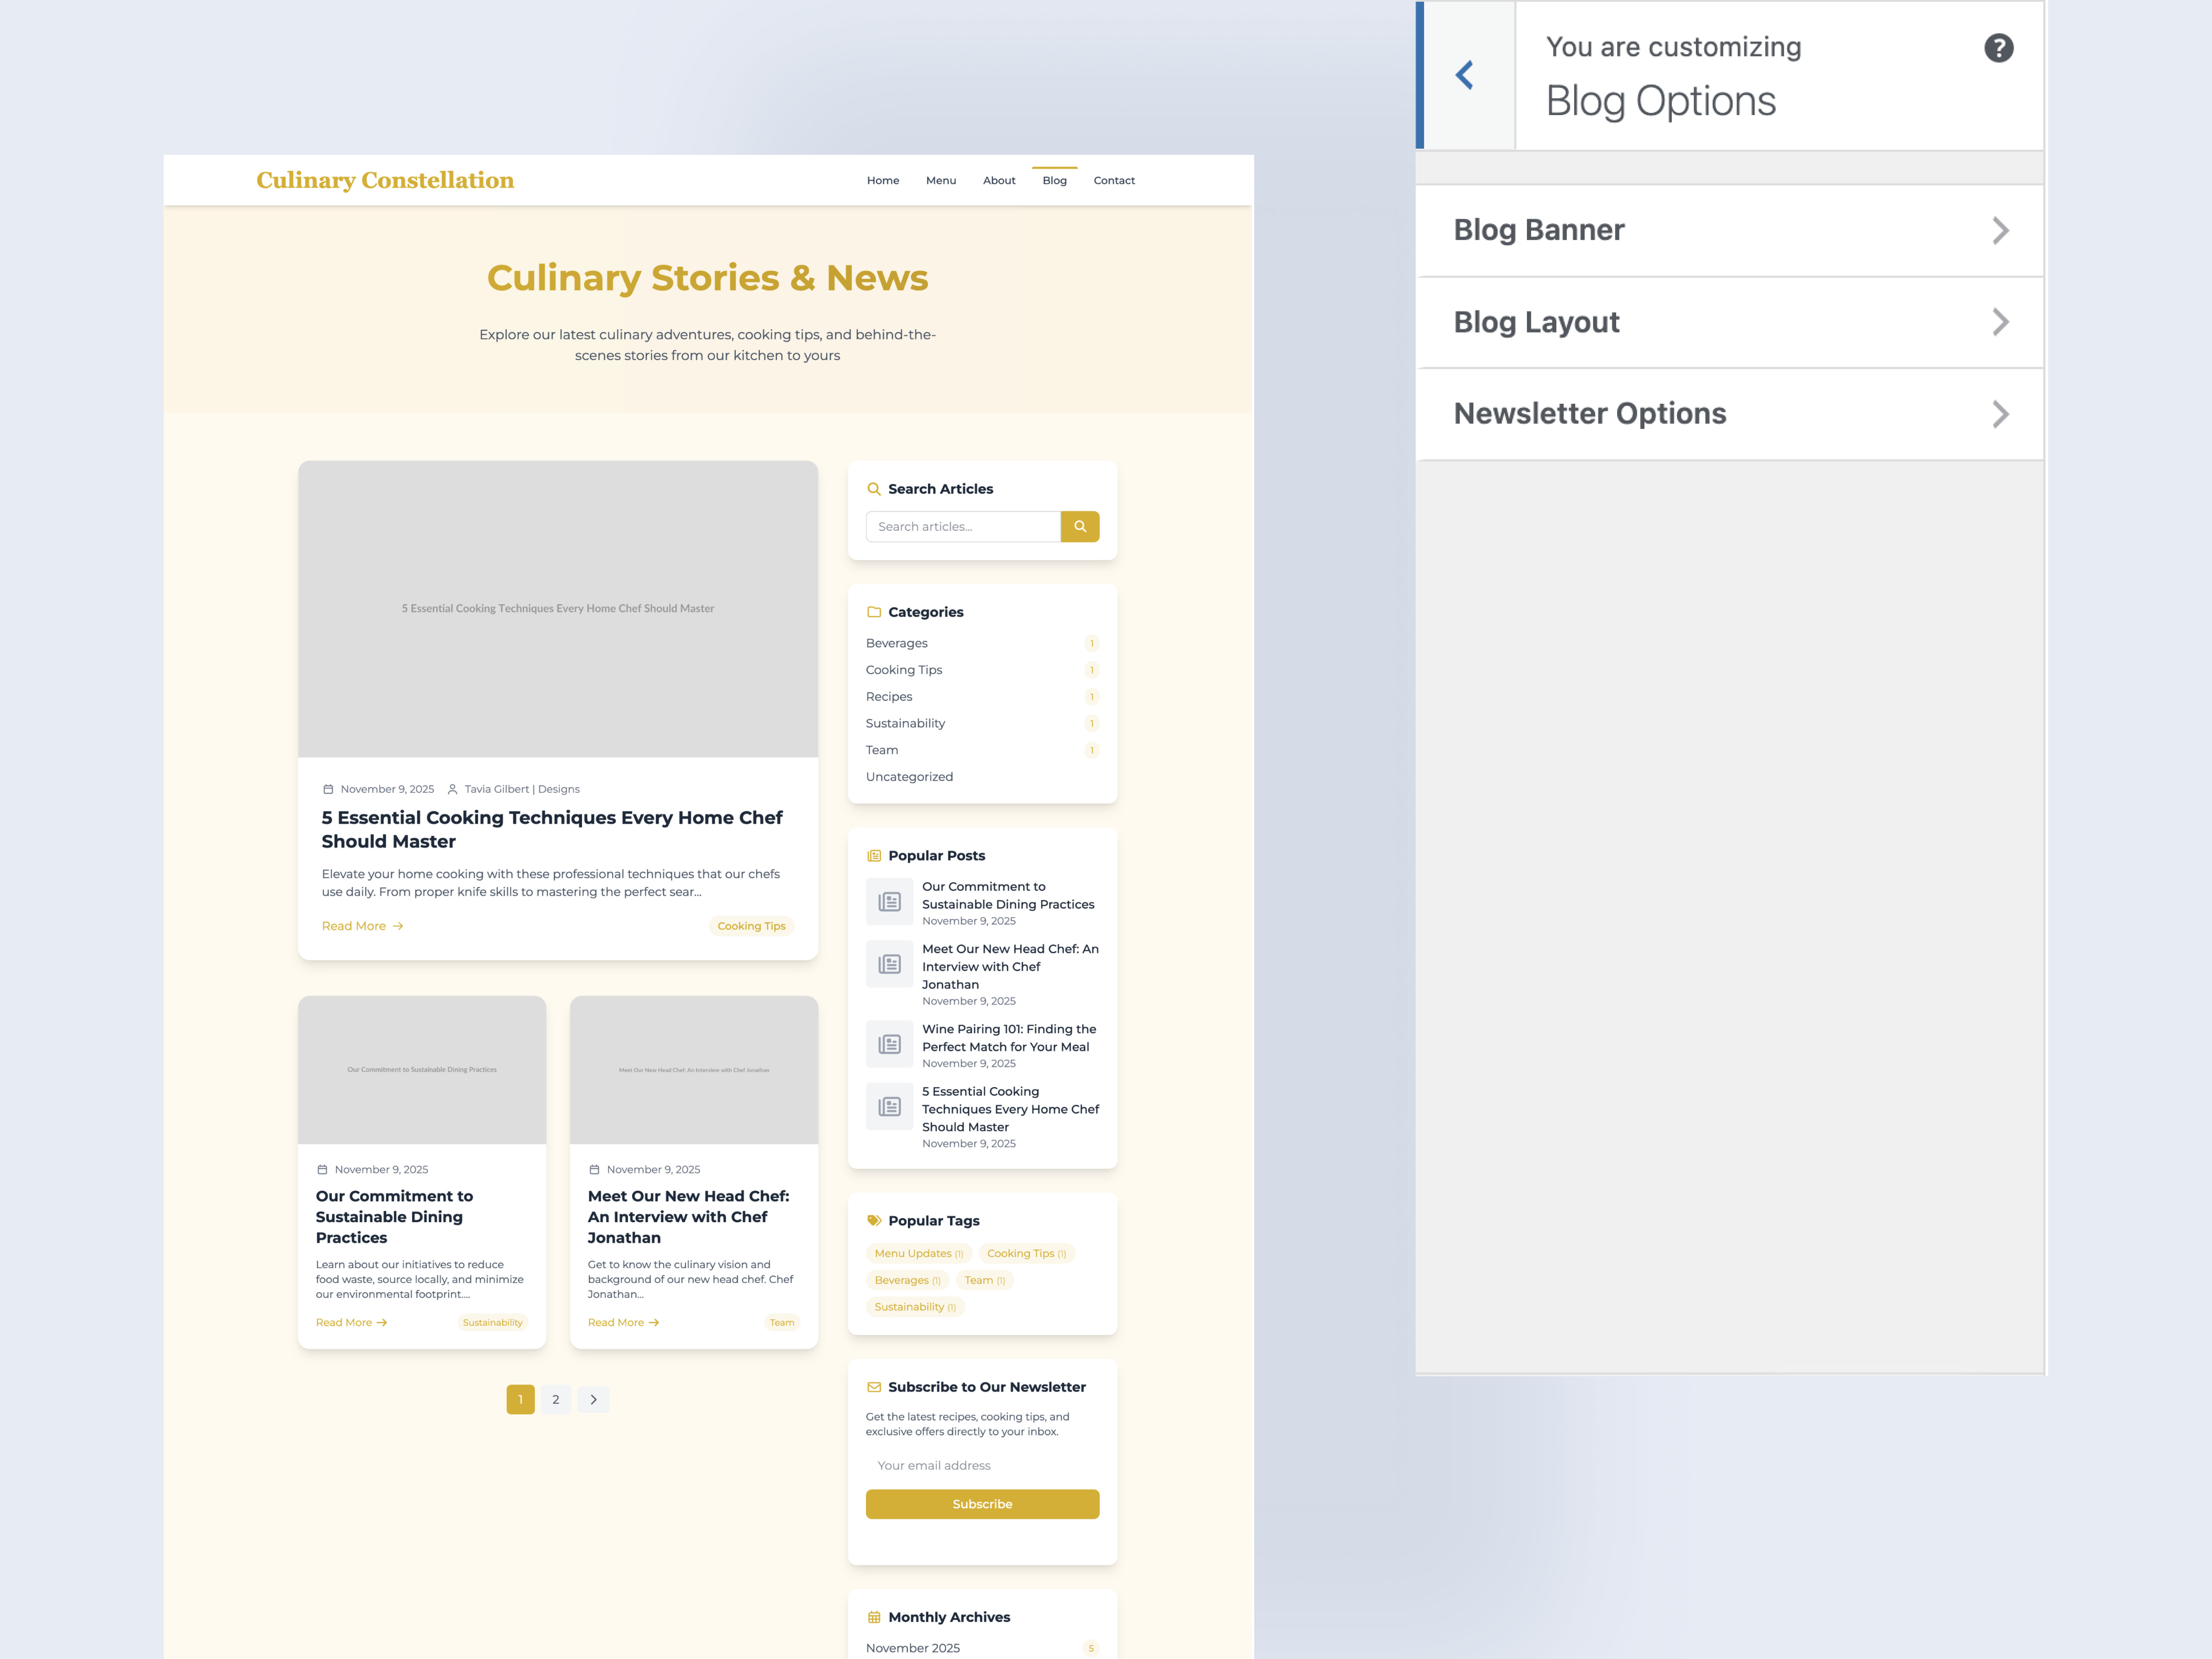This screenshot has height=1659, width=2212.
Task: Click the Subscribe button
Action: [982, 1504]
